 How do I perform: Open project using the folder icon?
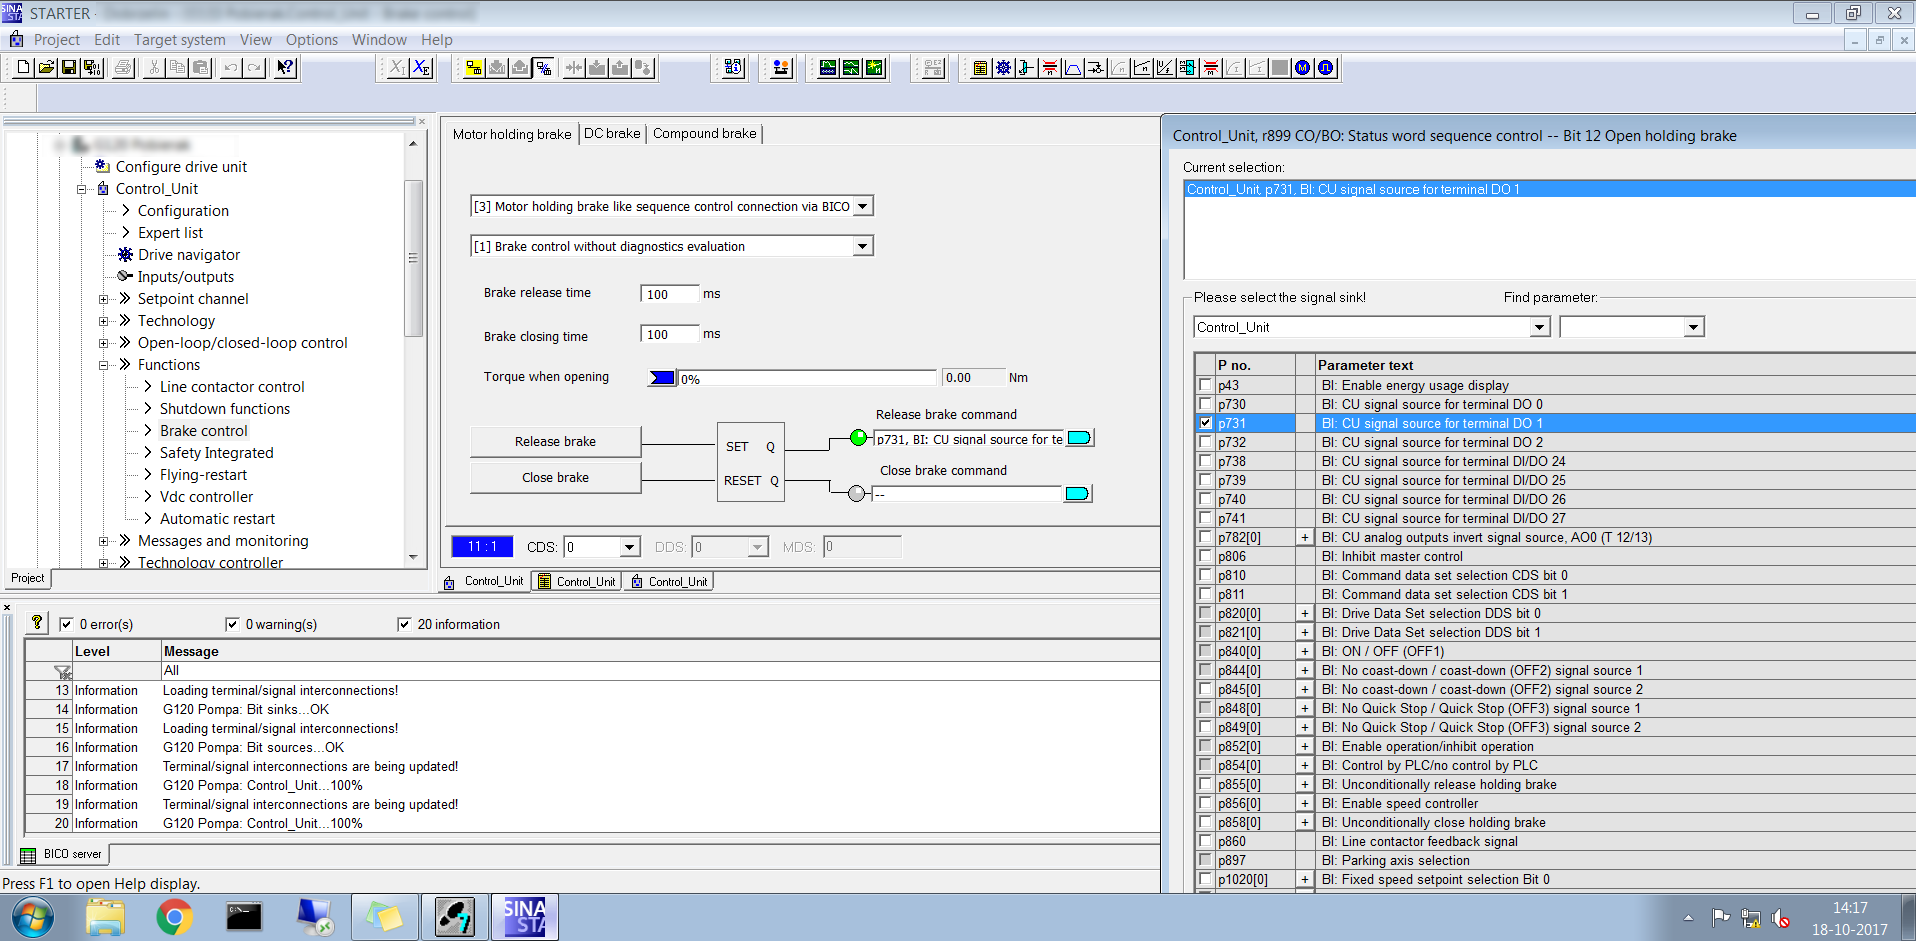coord(46,68)
